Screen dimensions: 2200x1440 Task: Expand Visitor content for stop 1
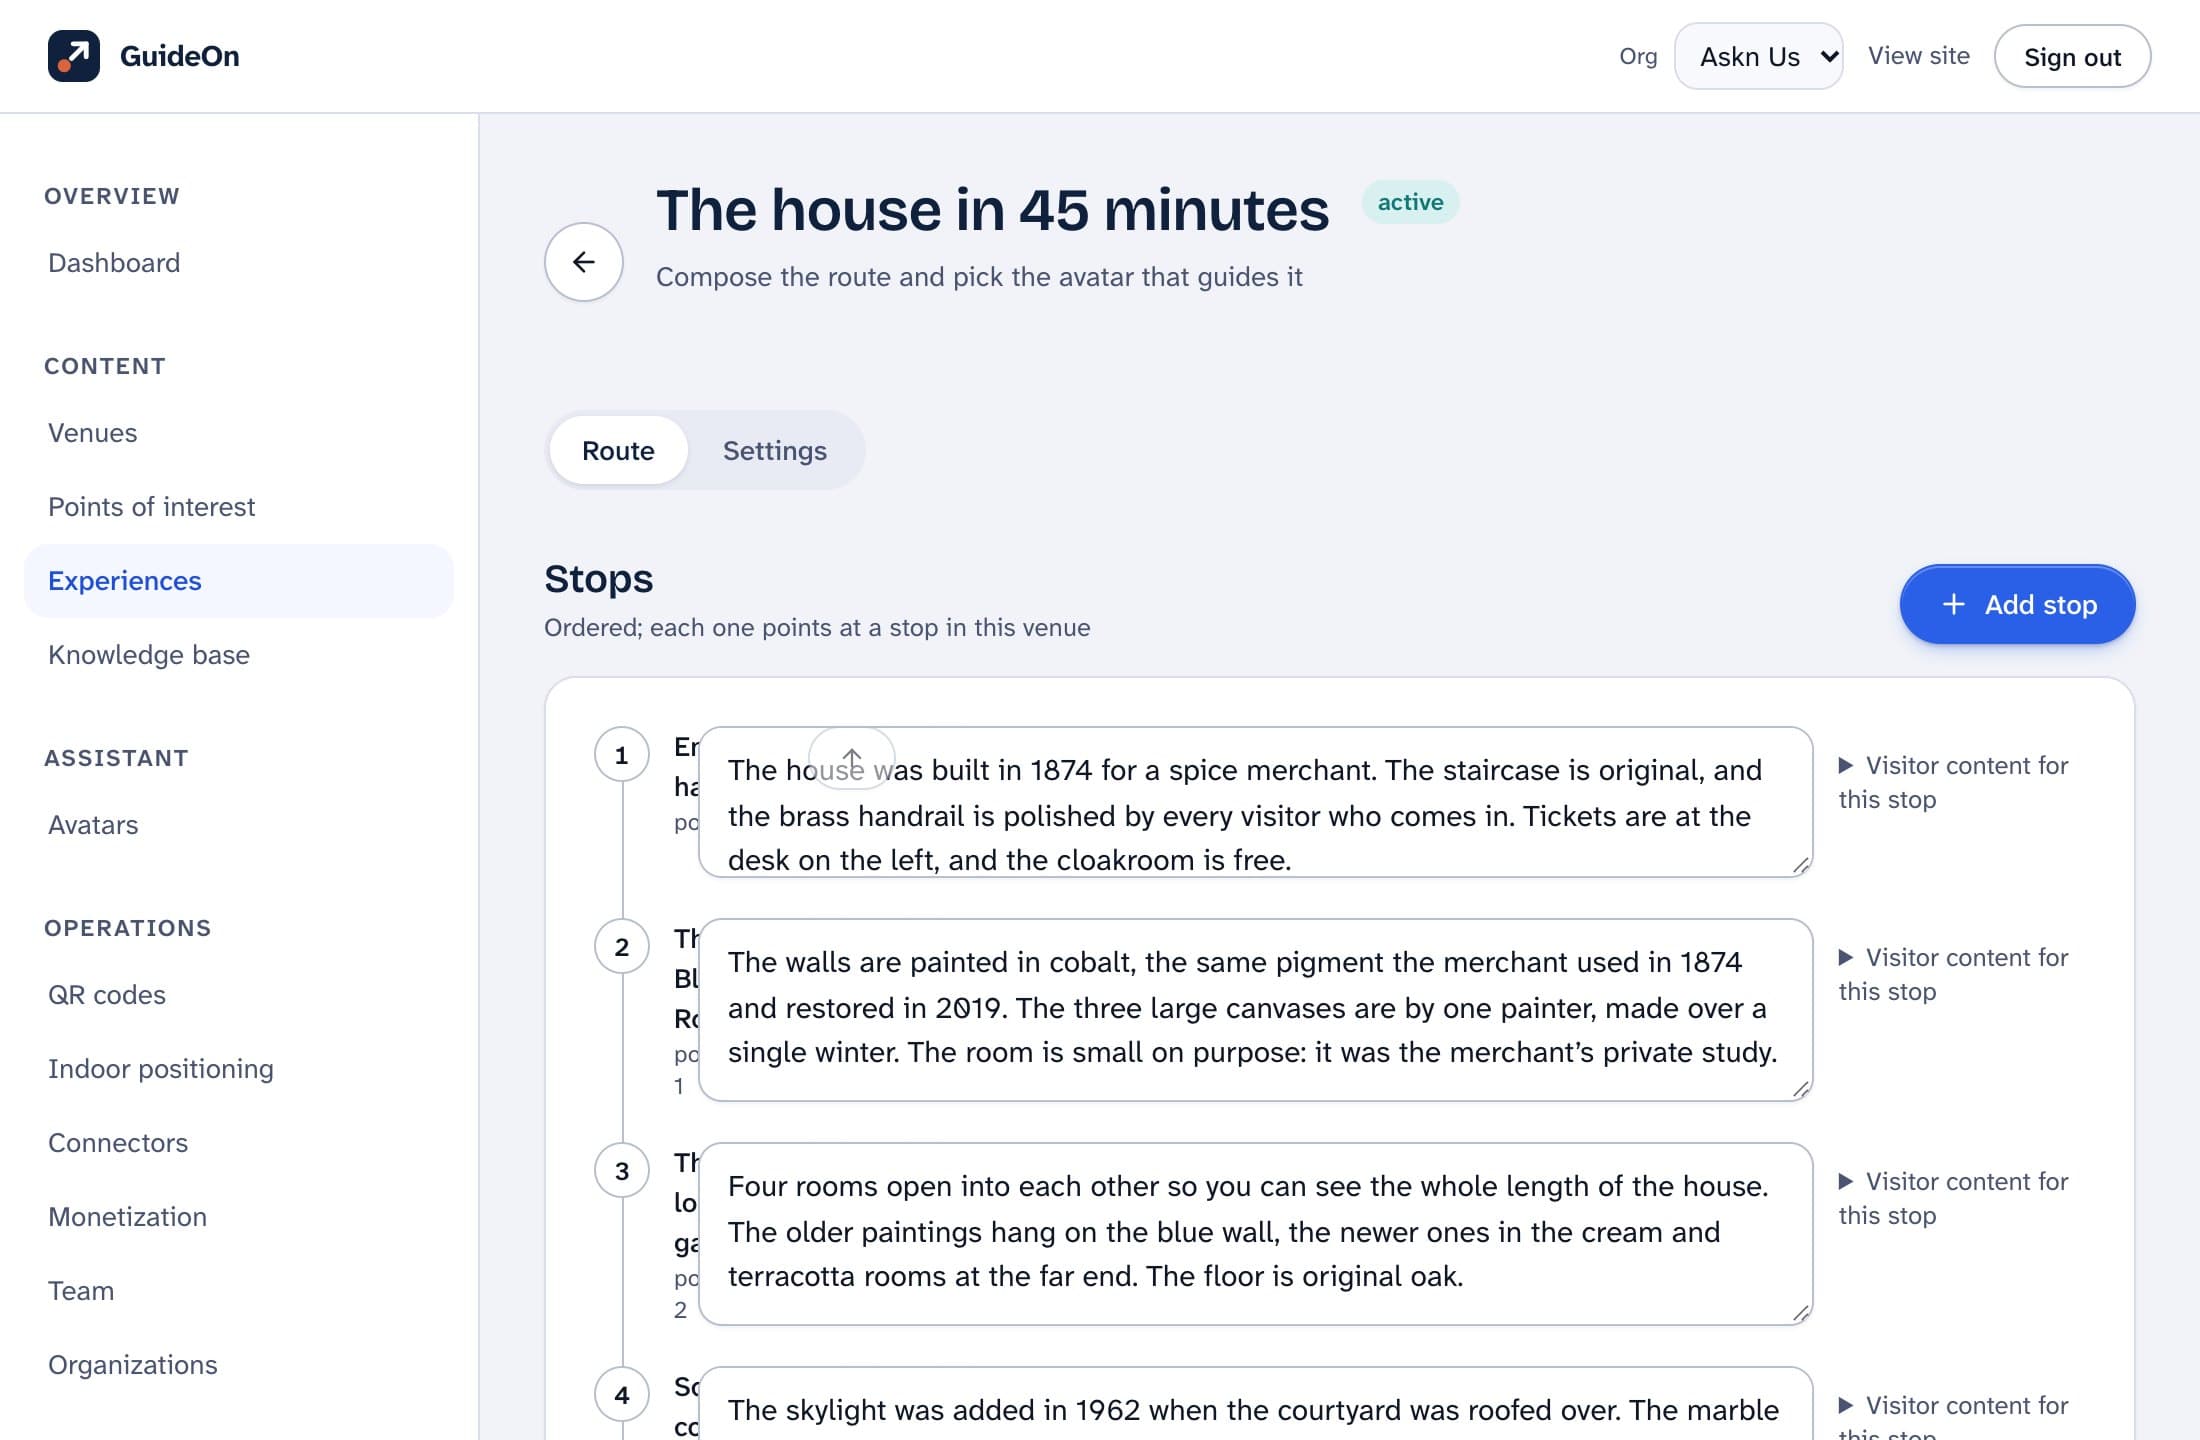1953,782
